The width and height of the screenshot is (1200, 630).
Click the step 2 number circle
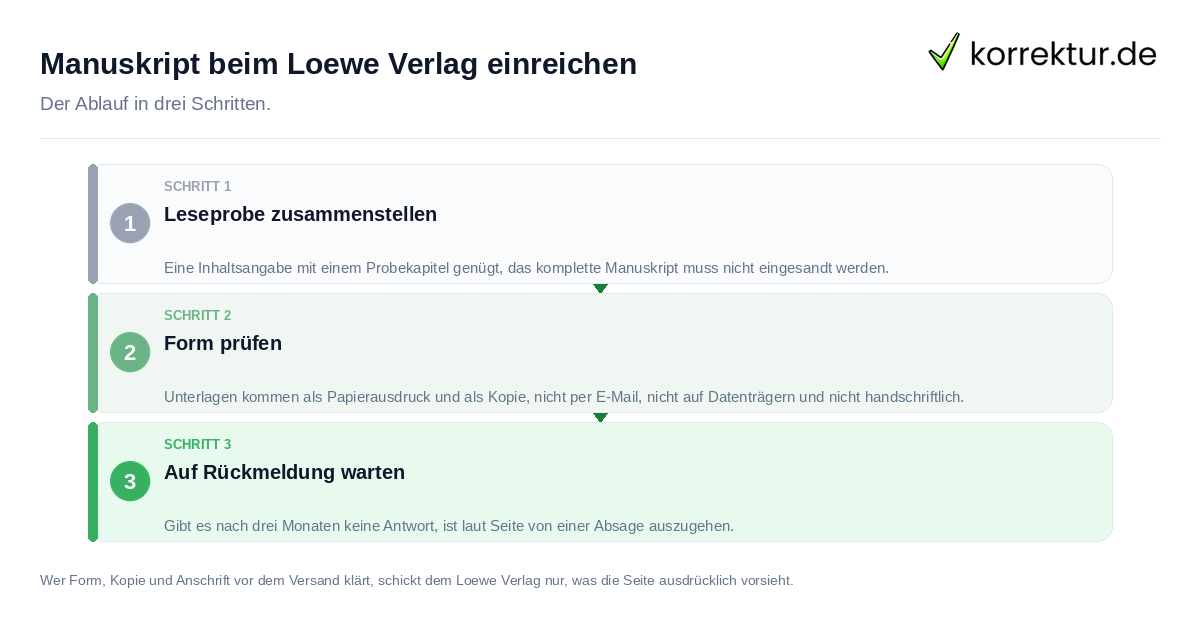pos(130,352)
